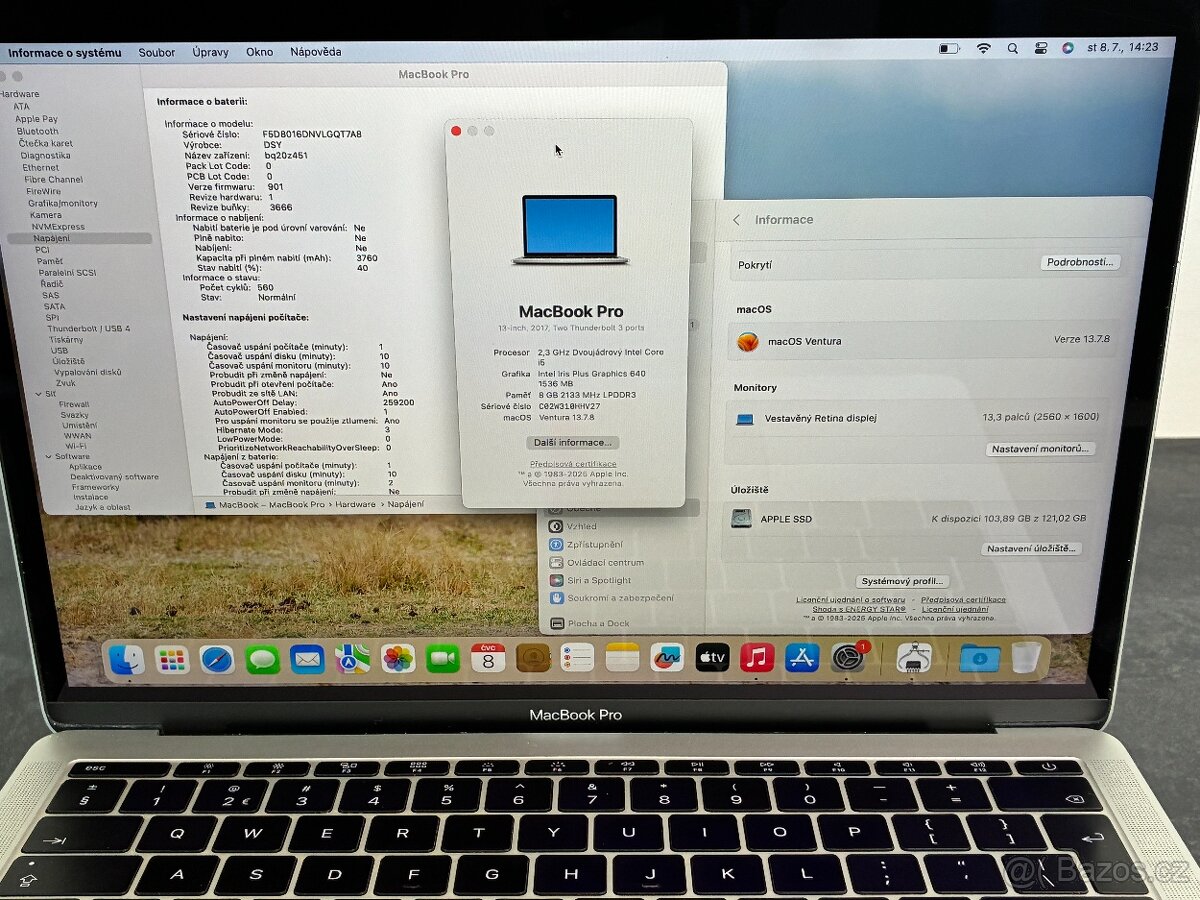Open Siri a Spotlight settings
This screenshot has height=900, width=1200.
click(599, 580)
